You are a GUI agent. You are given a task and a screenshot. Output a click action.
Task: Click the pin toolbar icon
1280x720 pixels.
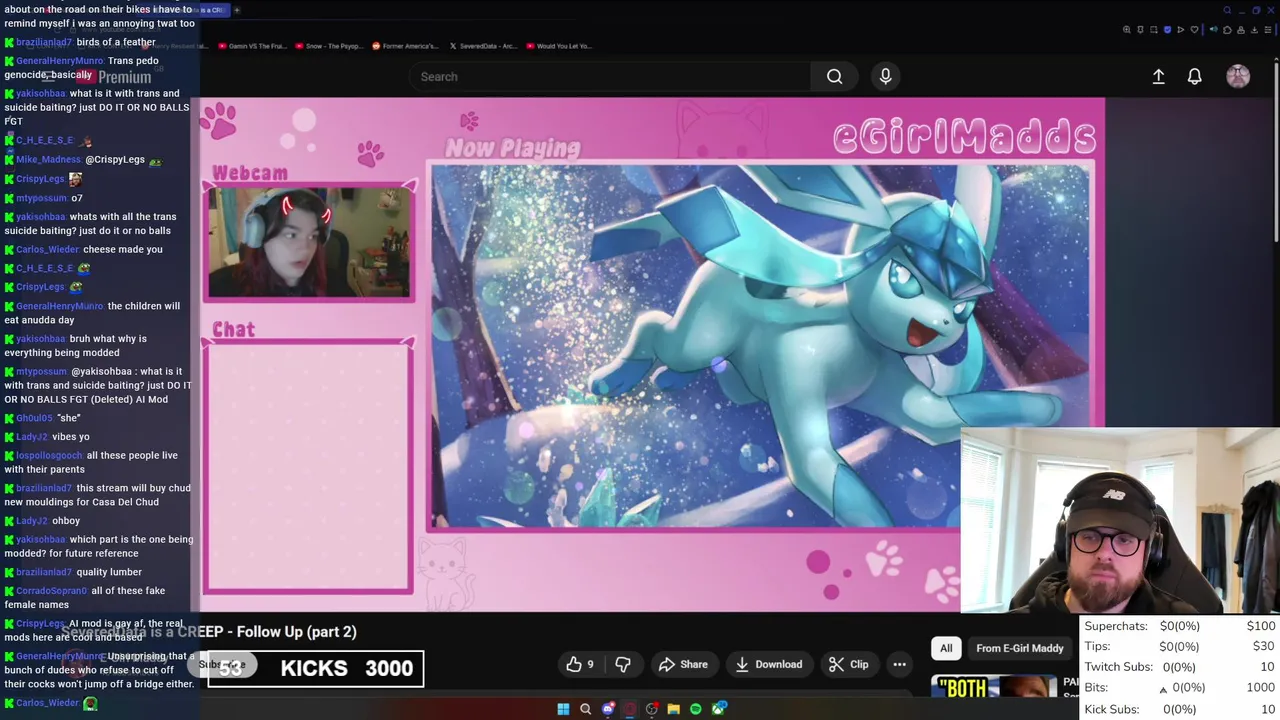tap(1140, 30)
